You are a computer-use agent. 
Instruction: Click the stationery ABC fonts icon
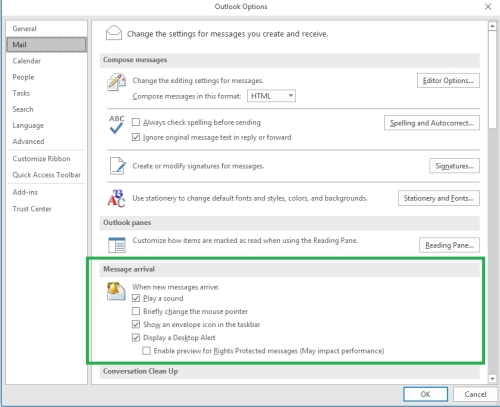click(x=116, y=198)
